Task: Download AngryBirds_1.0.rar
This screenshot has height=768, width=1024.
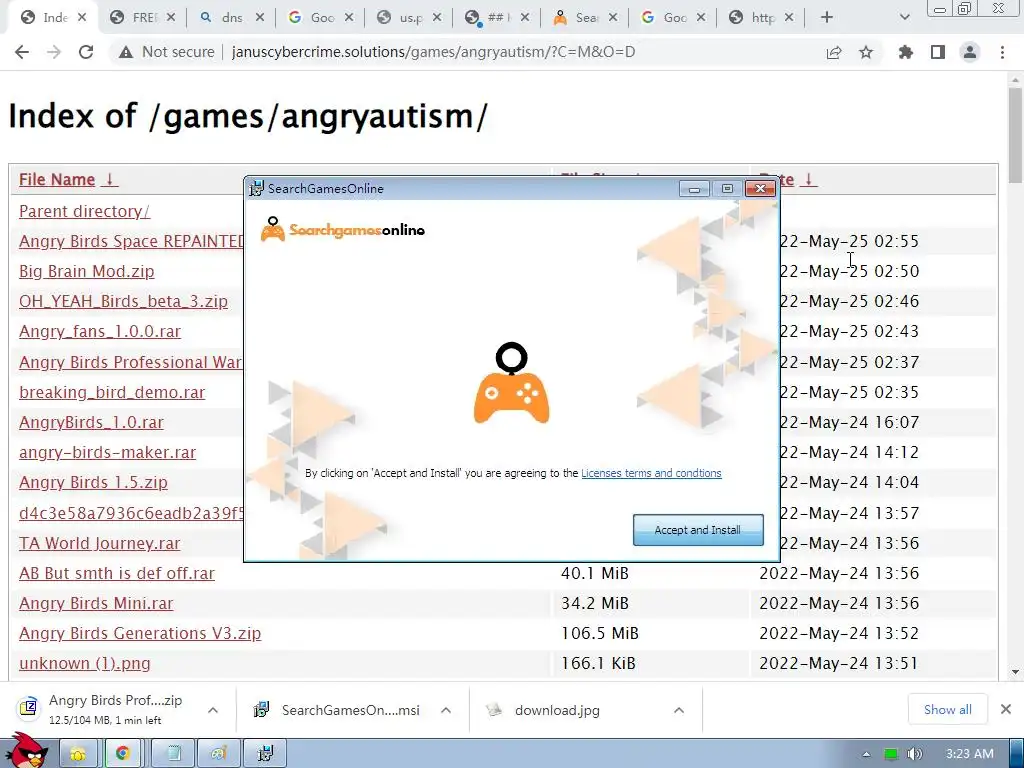Action: click(x=91, y=423)
